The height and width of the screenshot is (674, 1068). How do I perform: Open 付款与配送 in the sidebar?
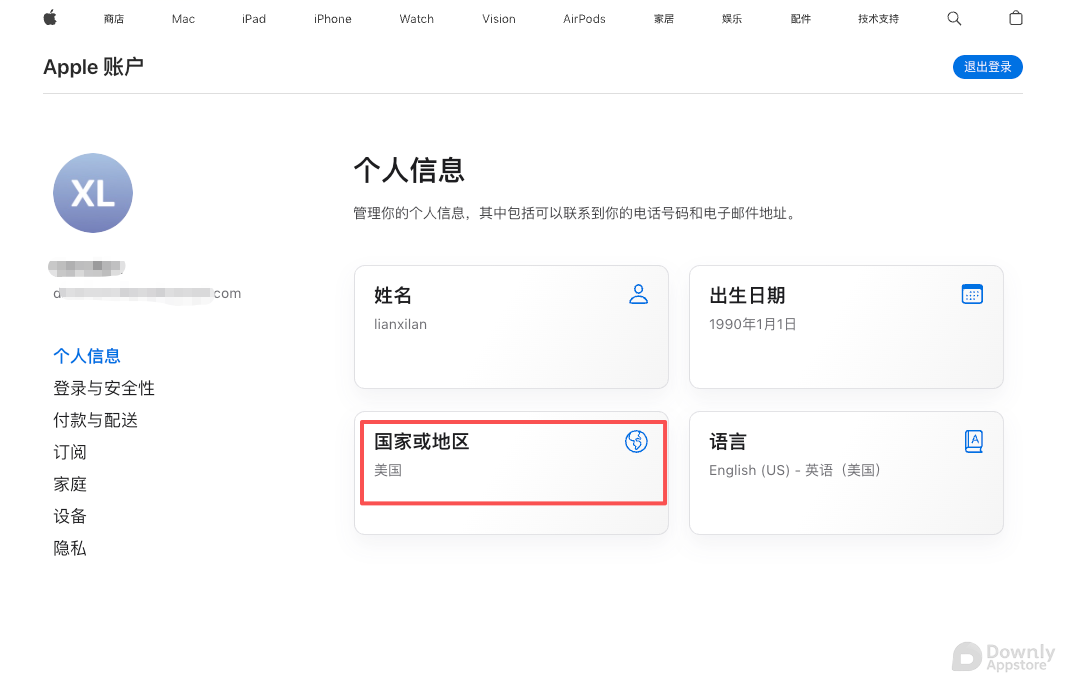[x=95, y=420]
